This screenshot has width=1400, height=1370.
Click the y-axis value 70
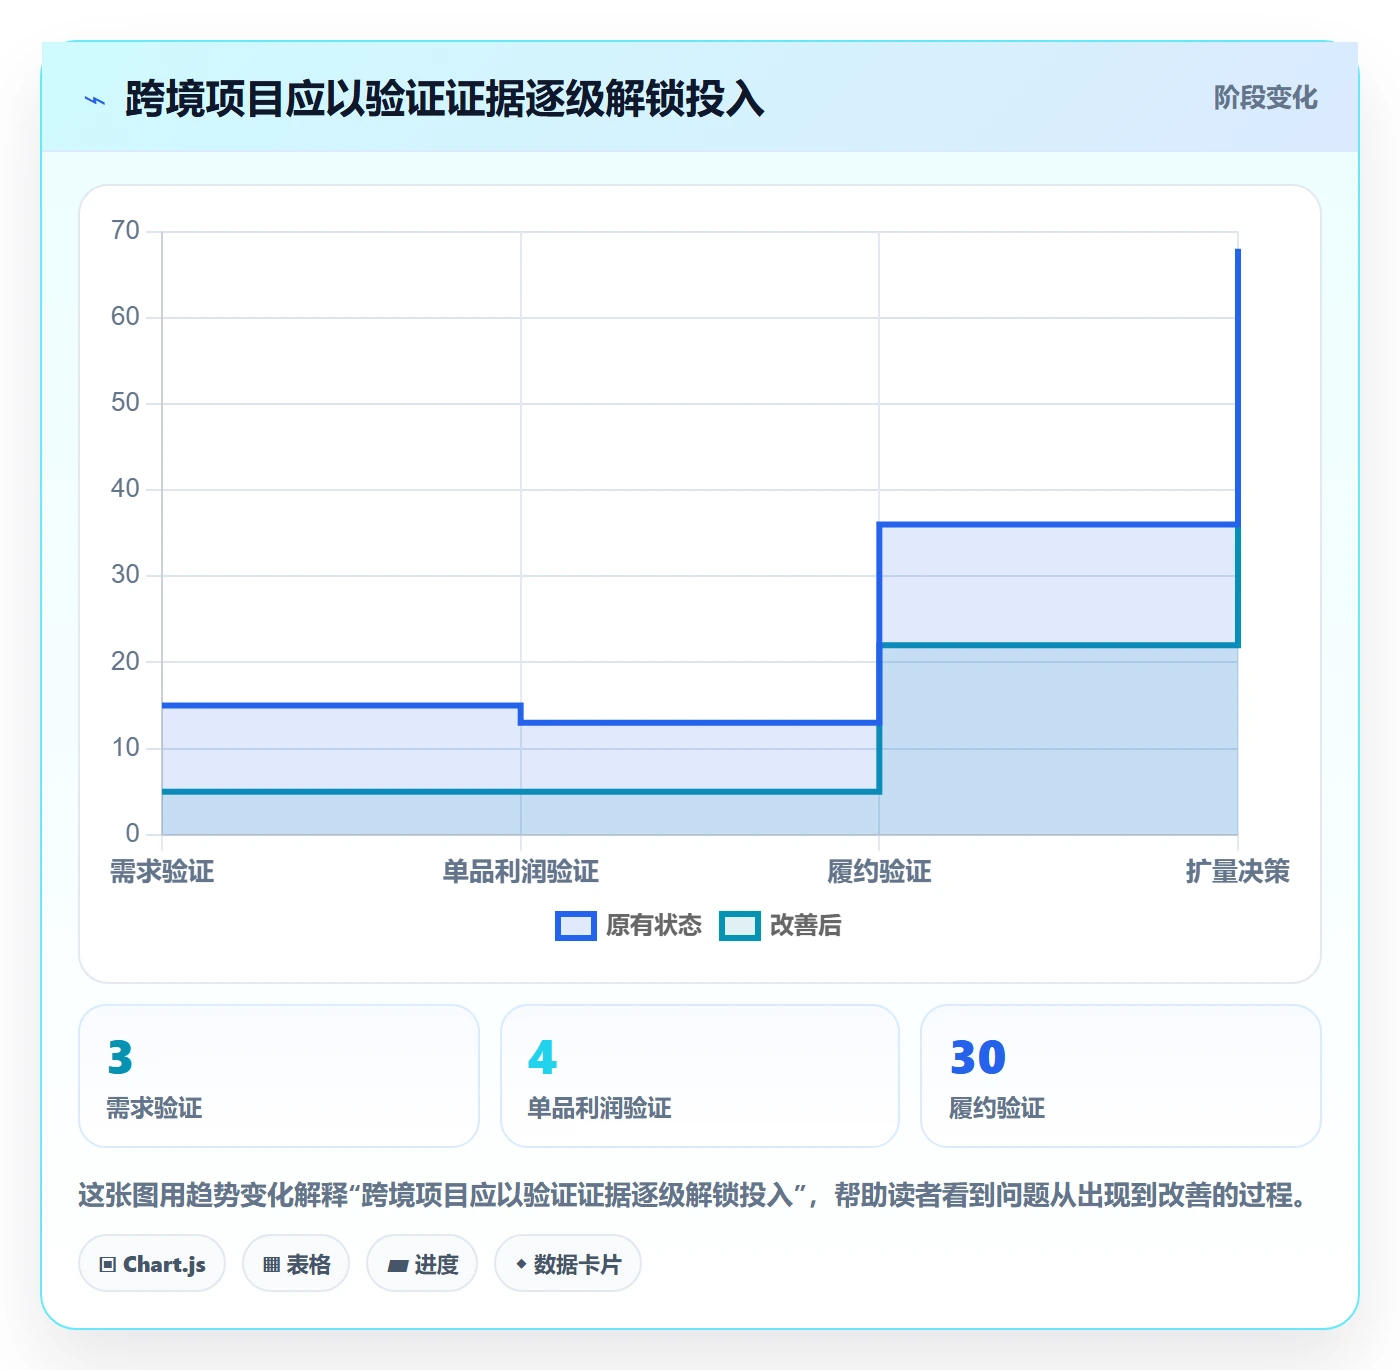[x=125, y=231]
